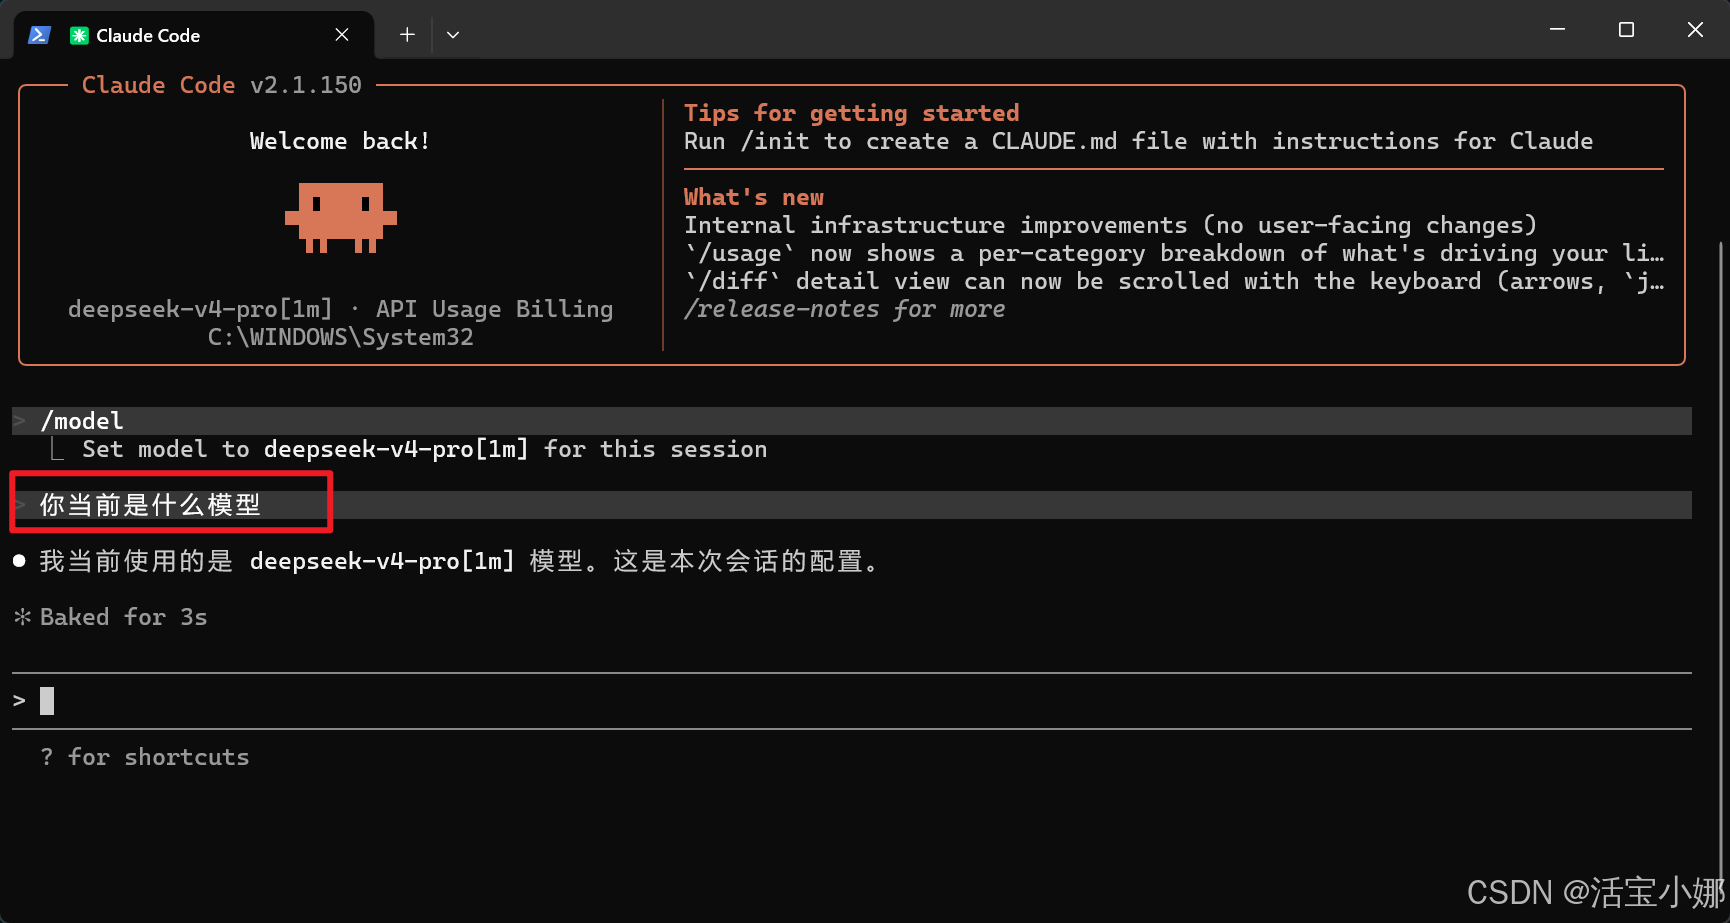The width and height of the screenshot is (1730, 923).
Task: Maximize the terminal window
Action: pos(1626,30)
